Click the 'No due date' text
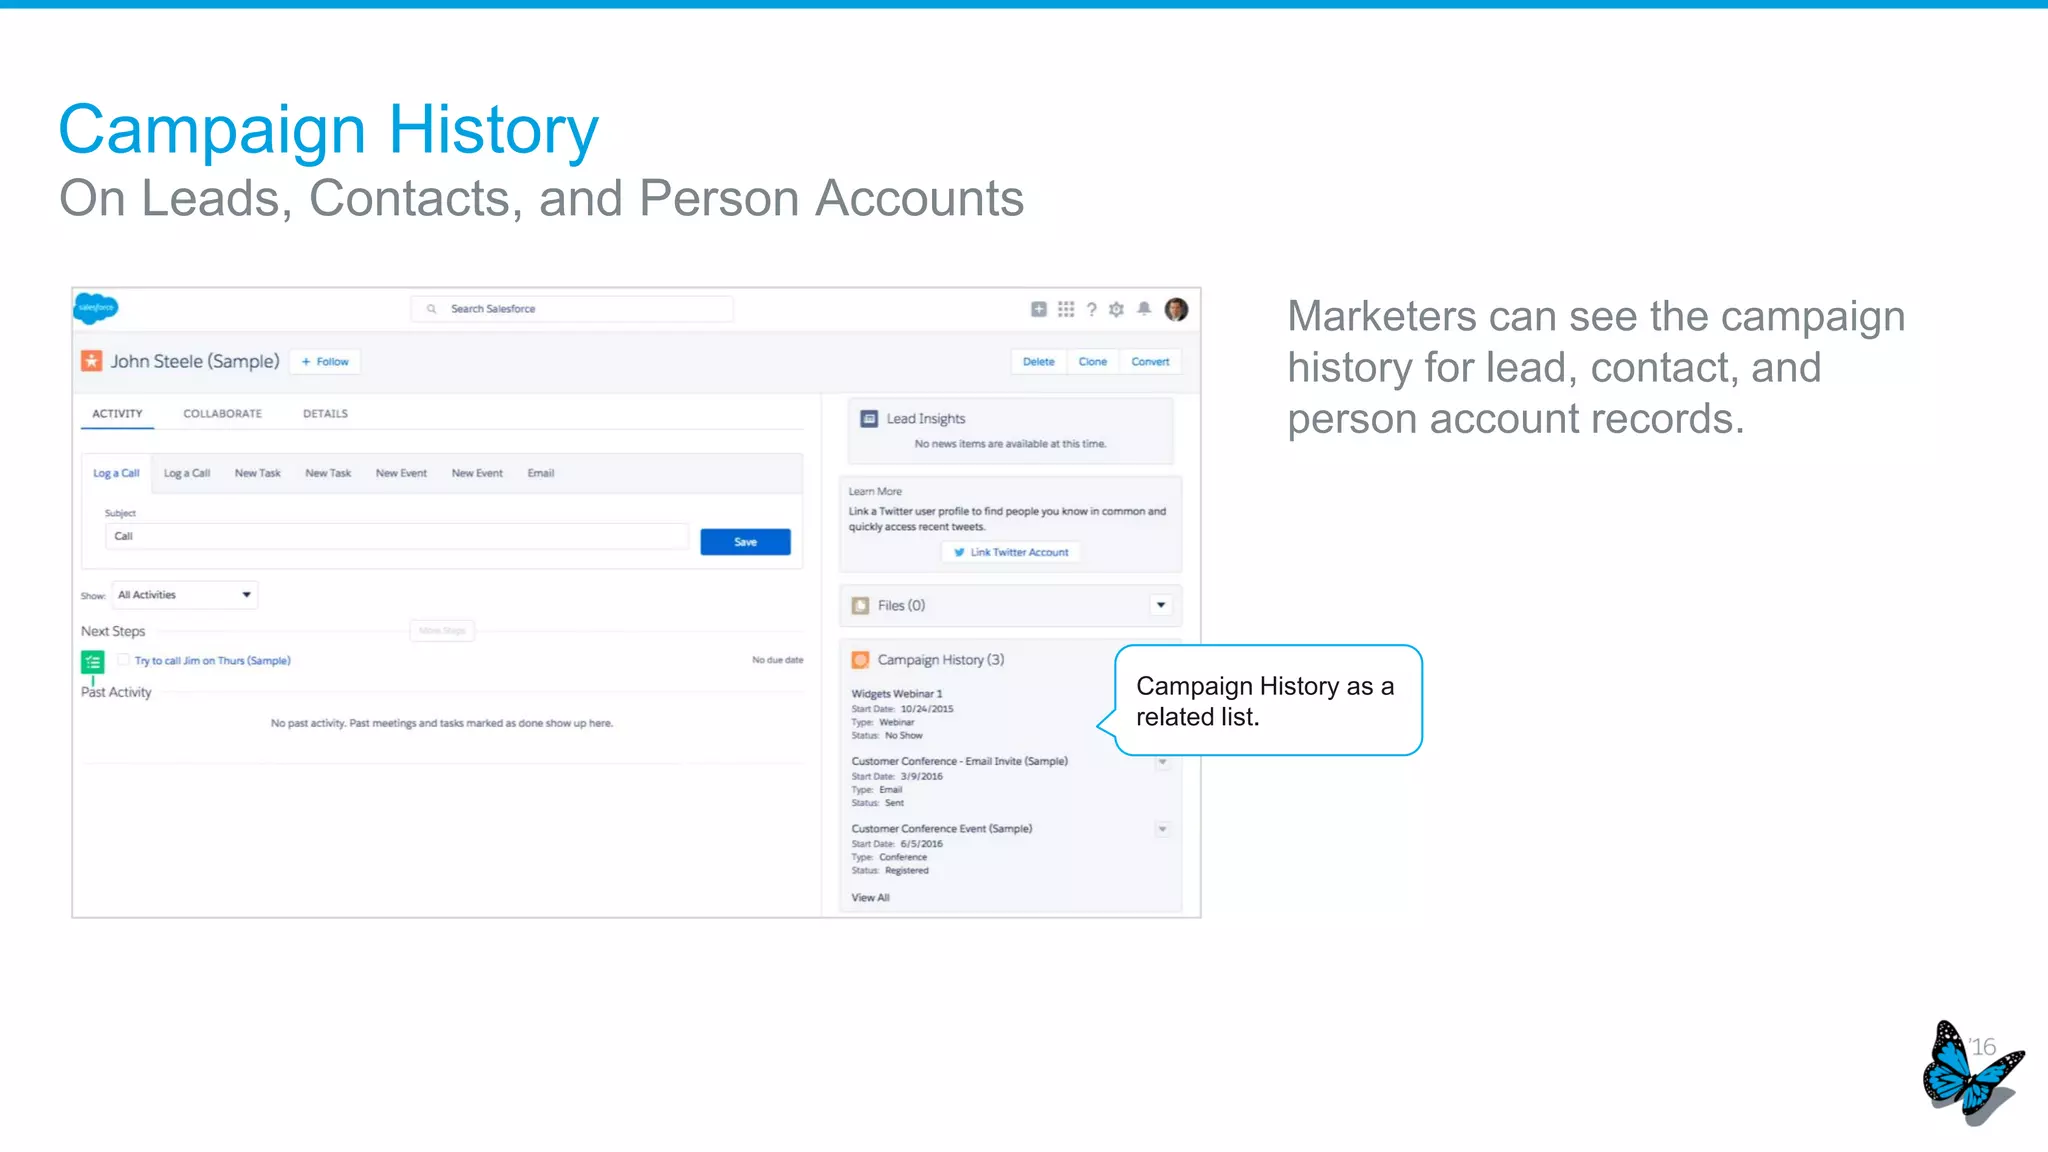 [778, 660]
